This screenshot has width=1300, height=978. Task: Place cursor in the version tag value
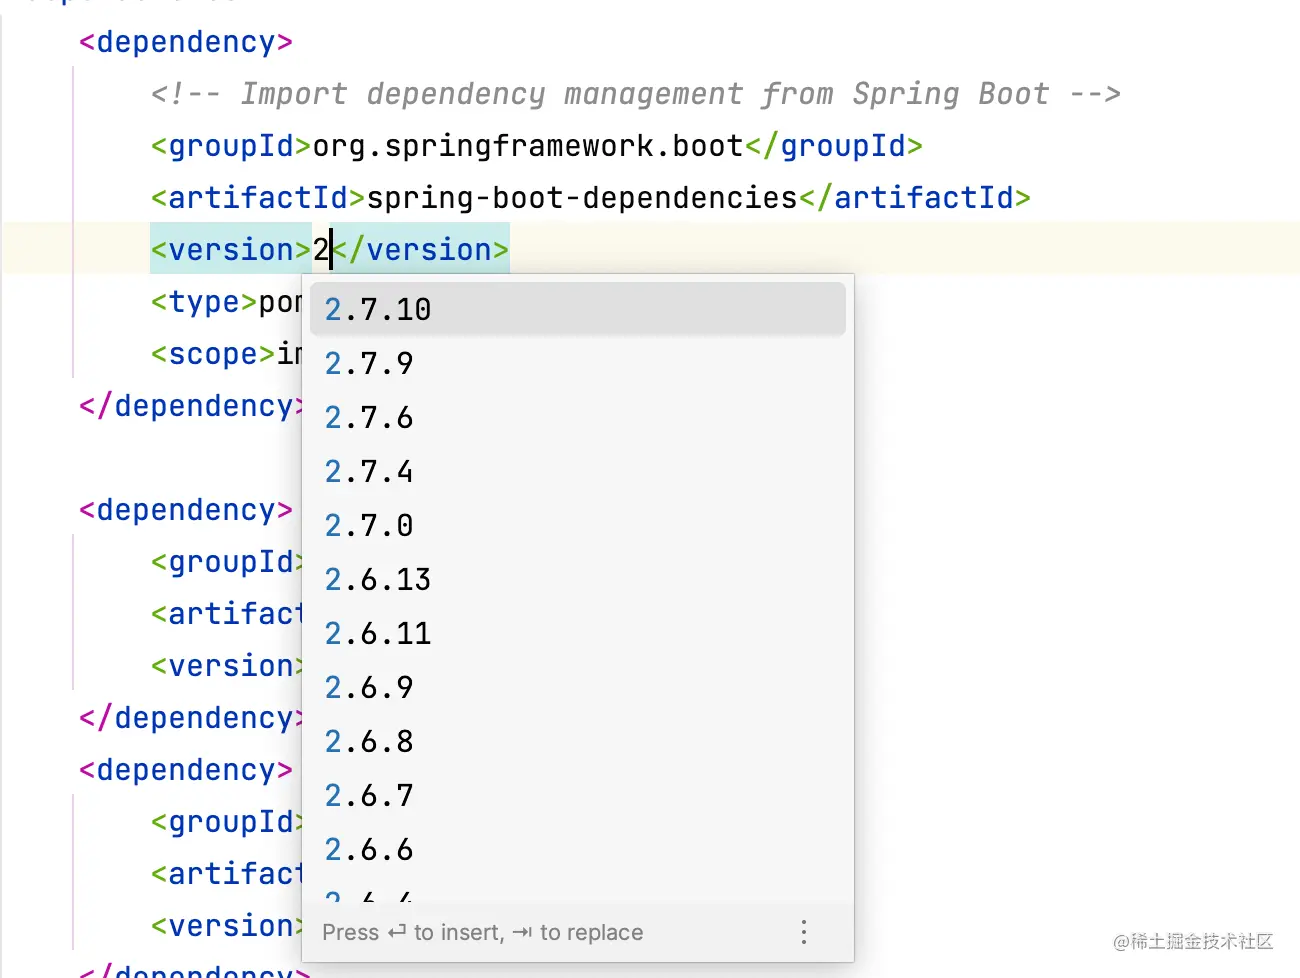pos(321,250)
